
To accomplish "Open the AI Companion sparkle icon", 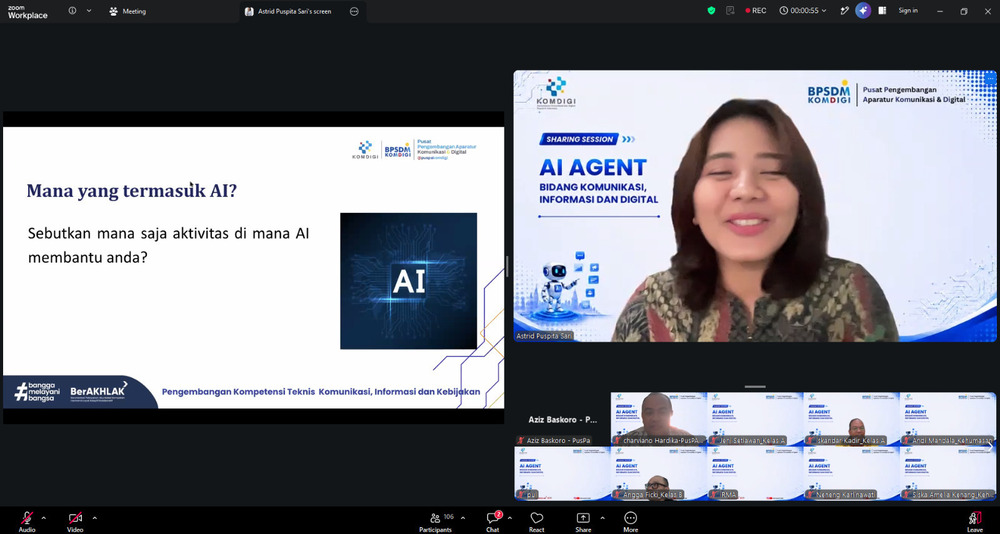I will tap(864, 11).
